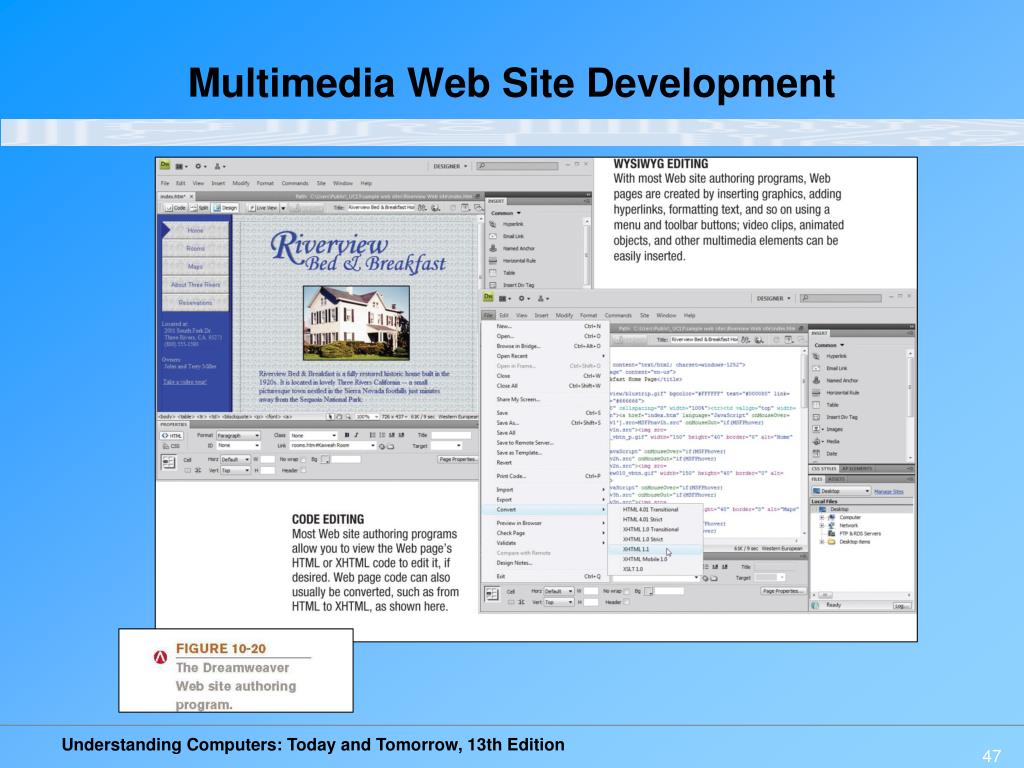Click the Images icon in front window's Insert panel
The height and width of the screenshot is (768, 1024).
tap(816, 429)
